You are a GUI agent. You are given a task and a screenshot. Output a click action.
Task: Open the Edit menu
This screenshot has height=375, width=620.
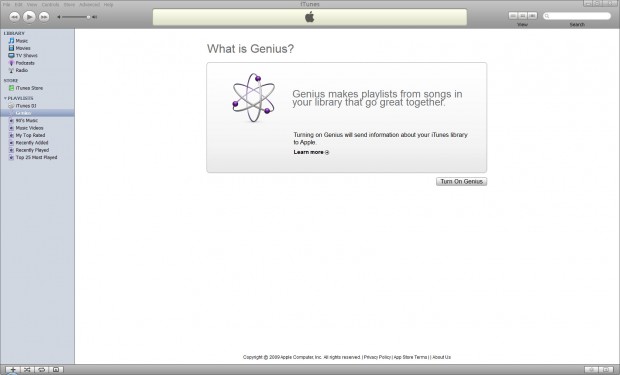[x=19, y=5]
